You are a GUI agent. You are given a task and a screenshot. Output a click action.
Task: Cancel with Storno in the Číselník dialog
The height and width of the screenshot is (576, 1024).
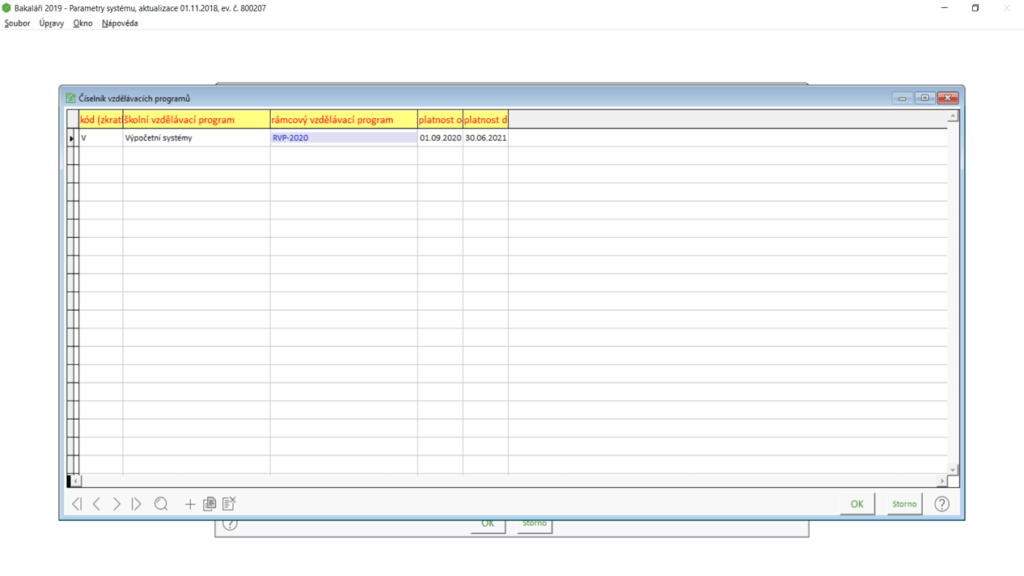904,504
